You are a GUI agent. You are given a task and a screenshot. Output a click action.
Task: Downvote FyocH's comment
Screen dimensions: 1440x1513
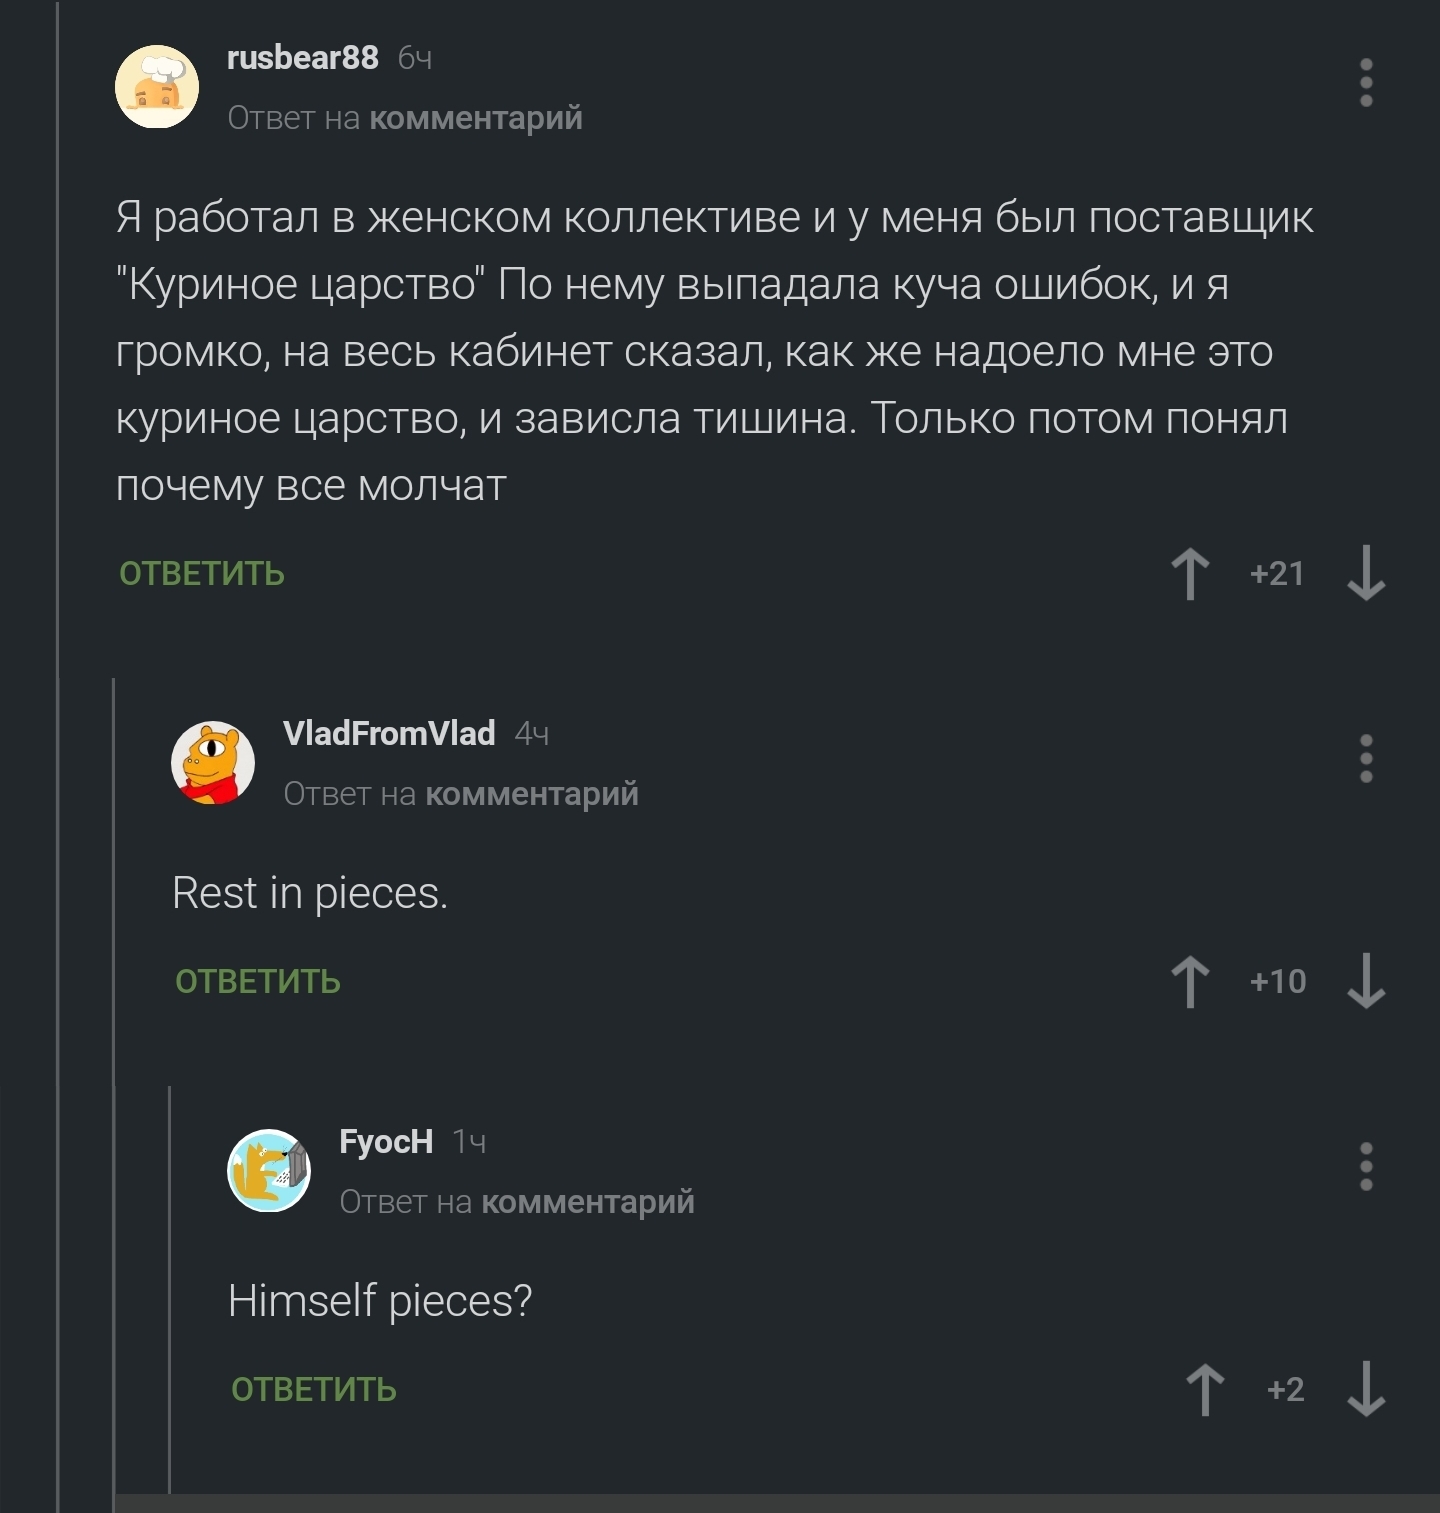click(1365, 1390)
